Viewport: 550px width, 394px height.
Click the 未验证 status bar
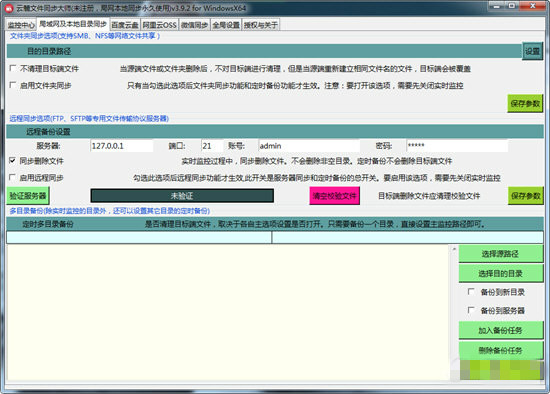[182, 196]
